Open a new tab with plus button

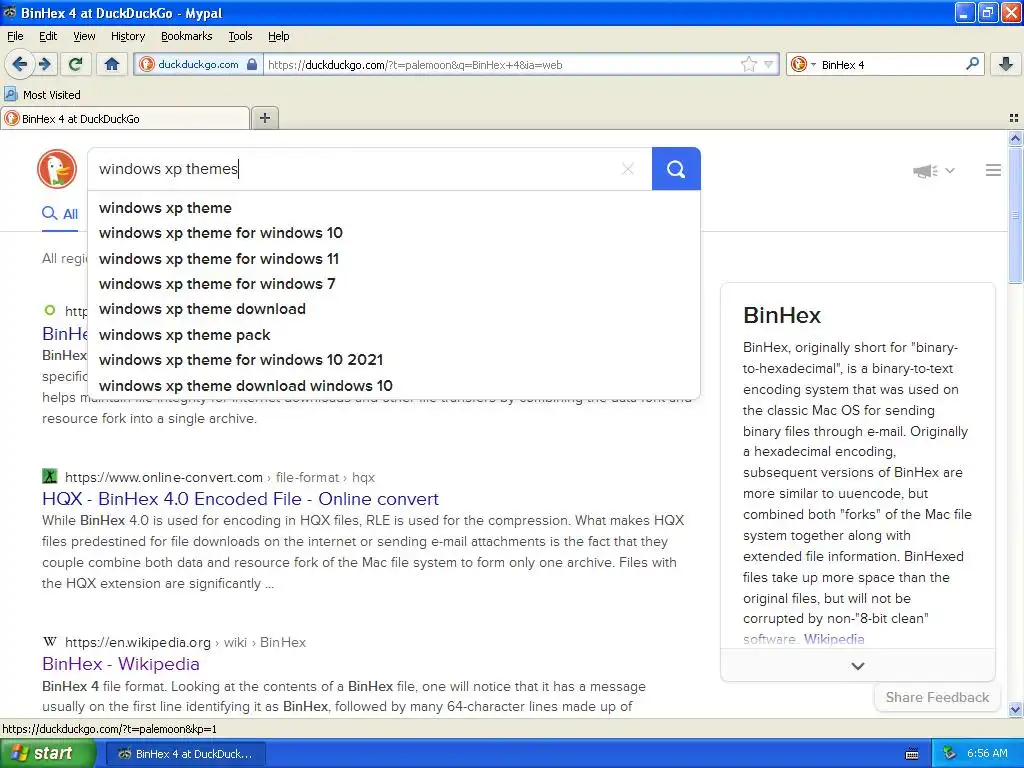click(264, 118)
